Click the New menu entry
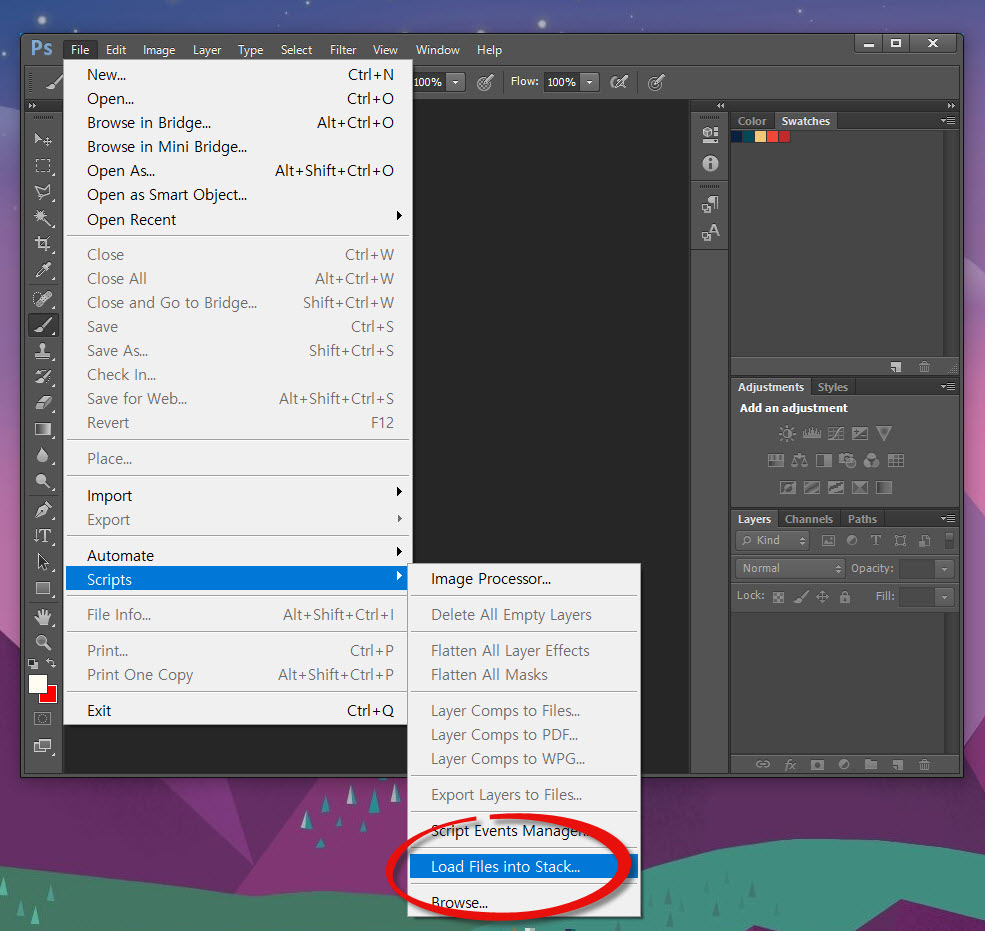Viewport: 985px width, 931px height. [239, 75]
